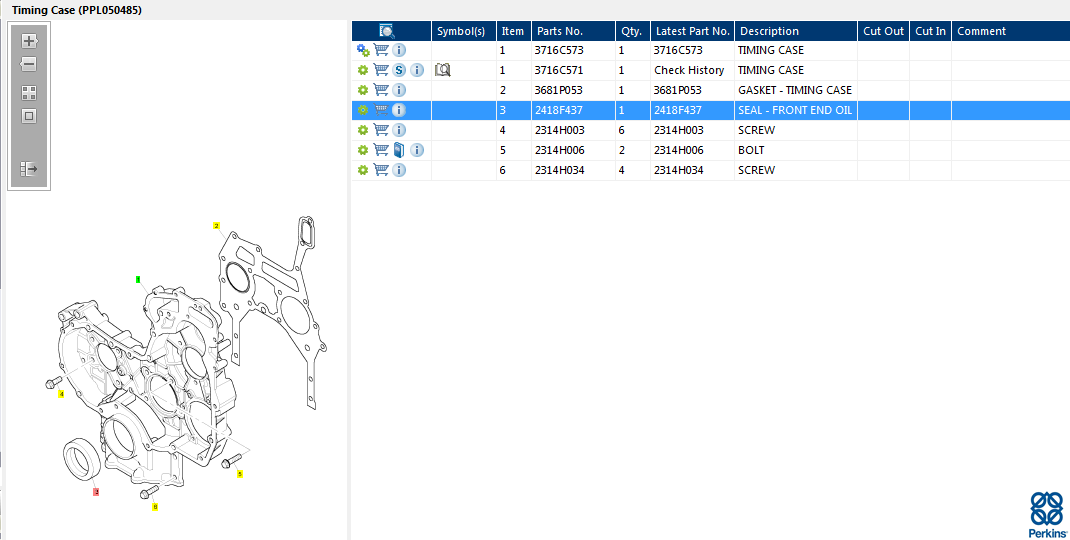1070x540 pixels.
Task: Click the S supersession icon for 3716C571
Action: click(x=399, y=70)
